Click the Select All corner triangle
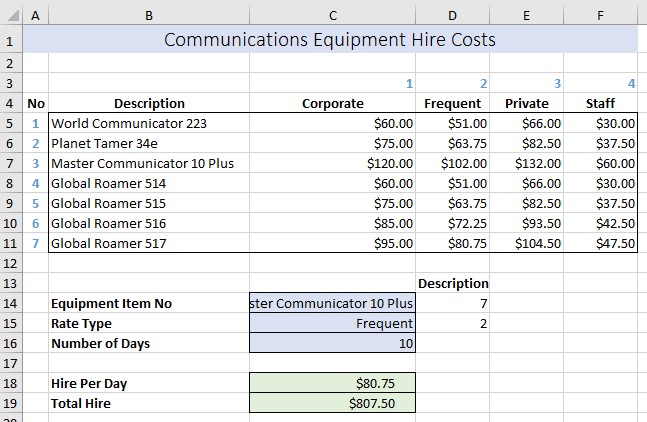 [12, 15]
